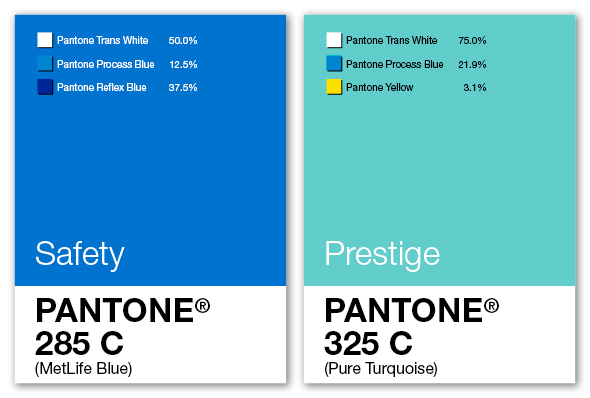Click the PANTONE logo above 325 C

tap(412, 310)
